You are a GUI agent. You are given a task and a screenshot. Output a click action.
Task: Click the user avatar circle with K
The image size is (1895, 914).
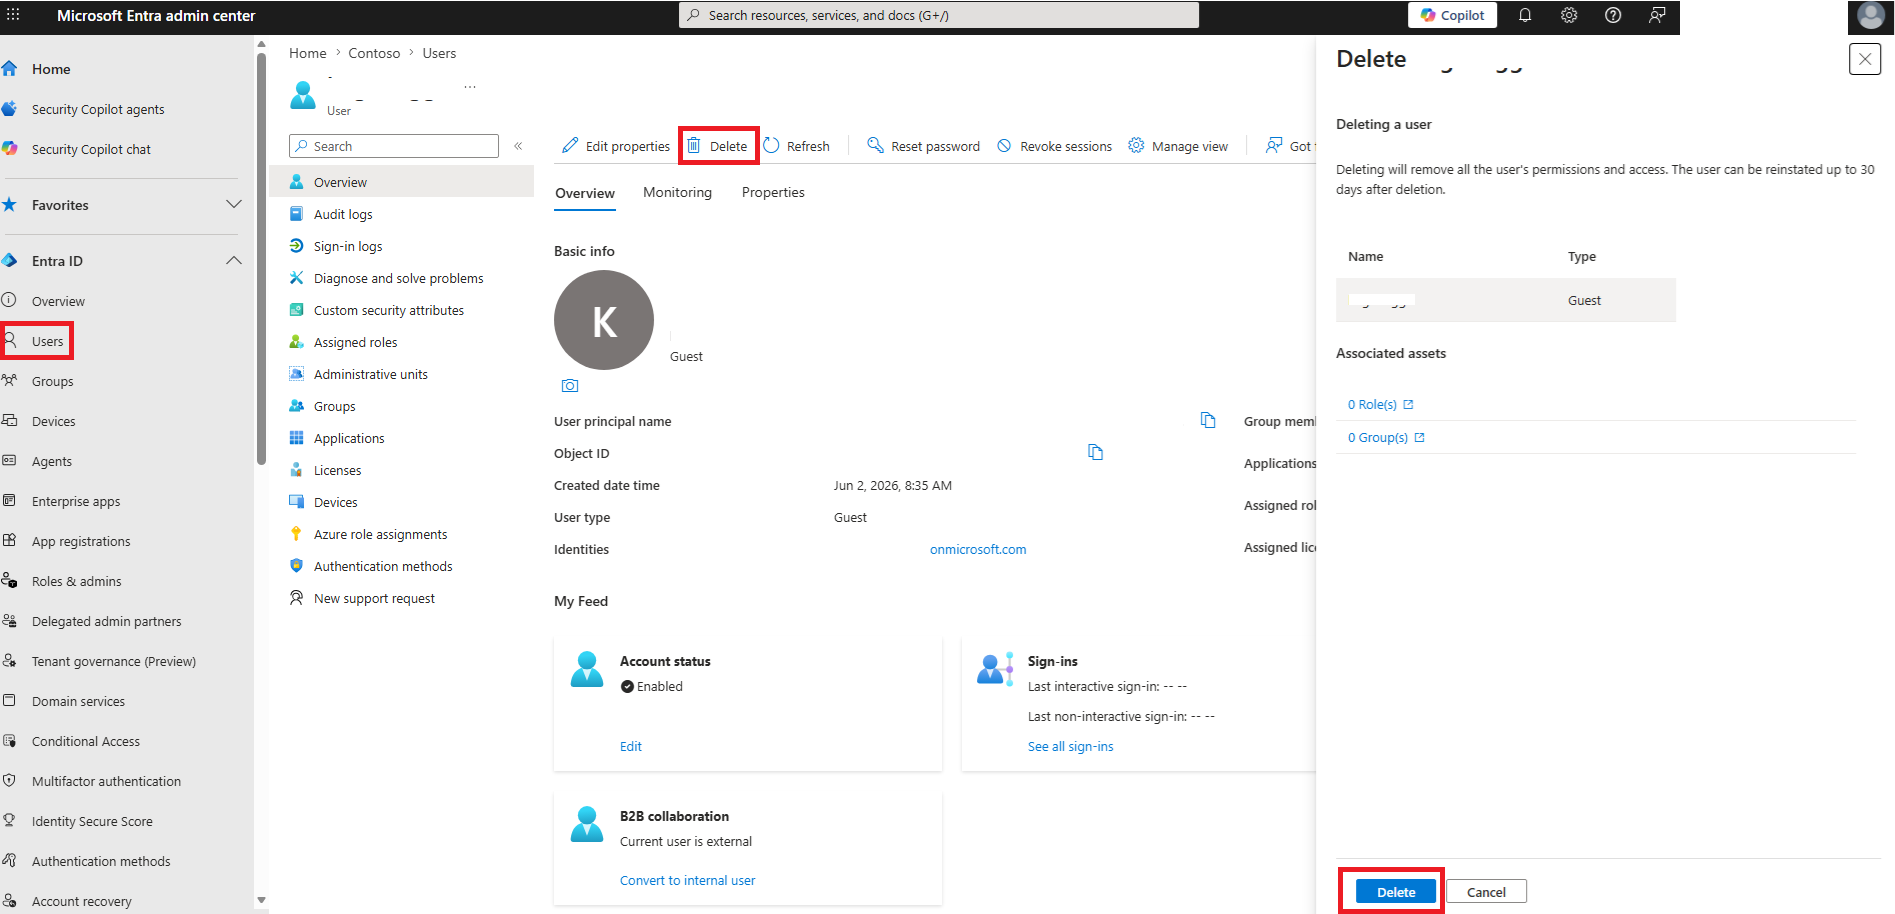pos(604,320)
